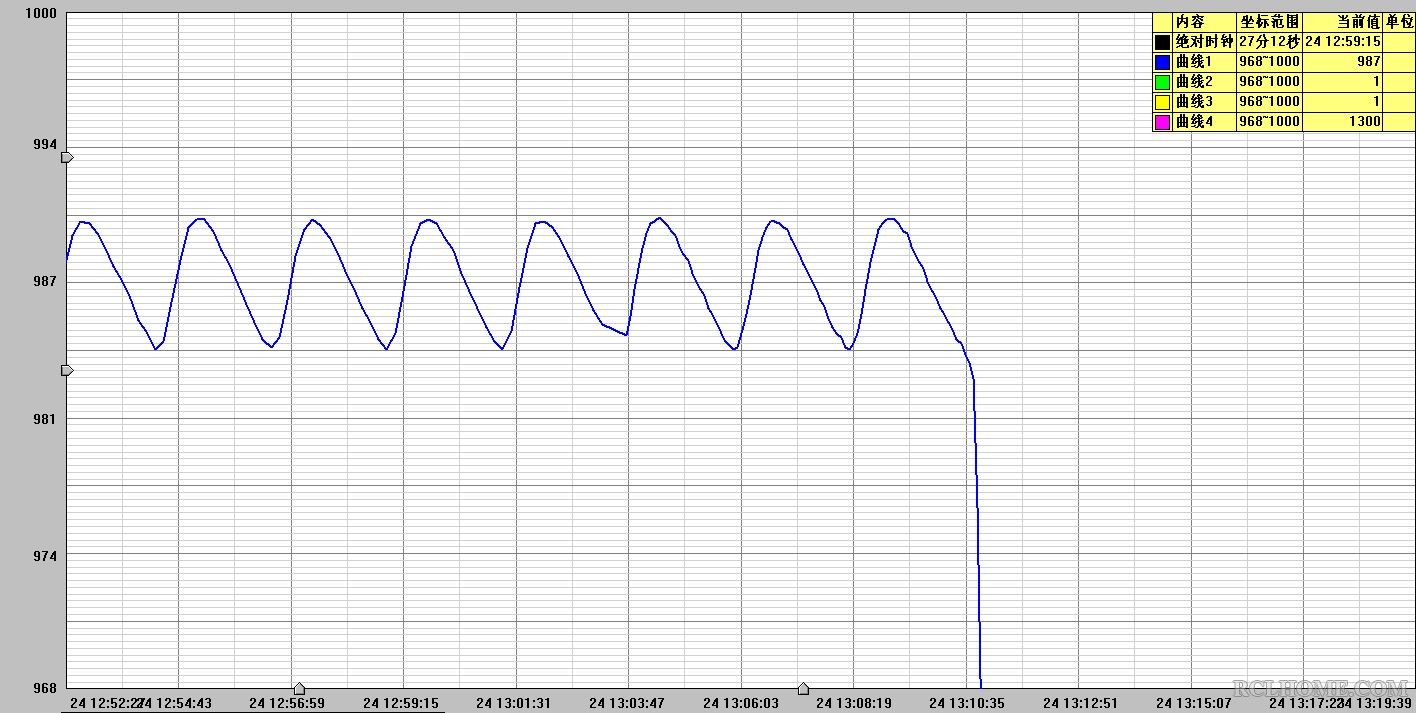The image size is (1416, 713).
Task: Click the current value 1300 of 曲线4
Action: (1343, 122)
